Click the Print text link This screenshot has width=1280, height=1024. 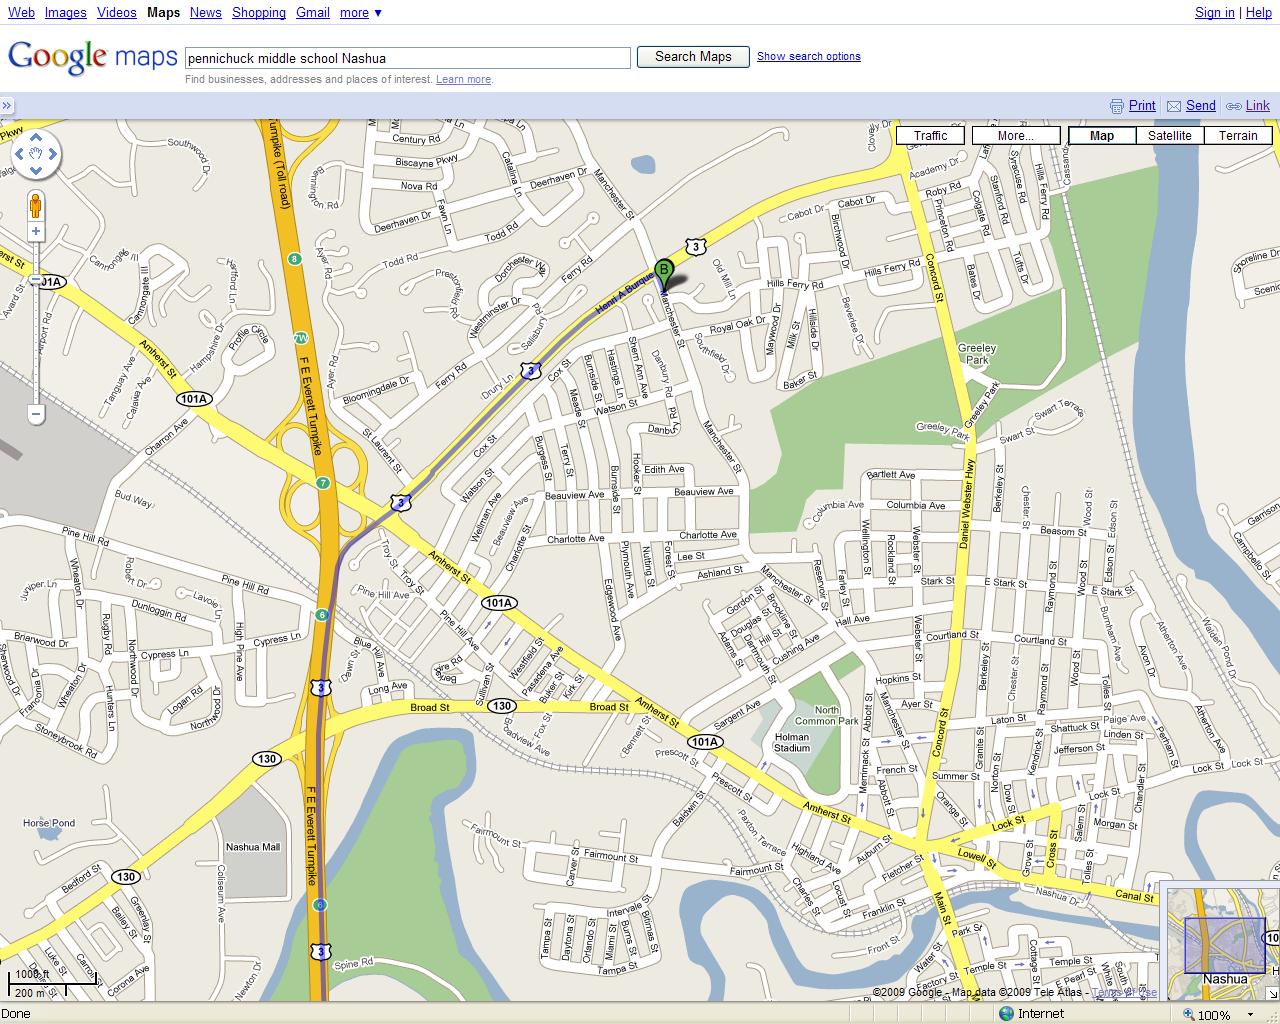pos(1142,106)
